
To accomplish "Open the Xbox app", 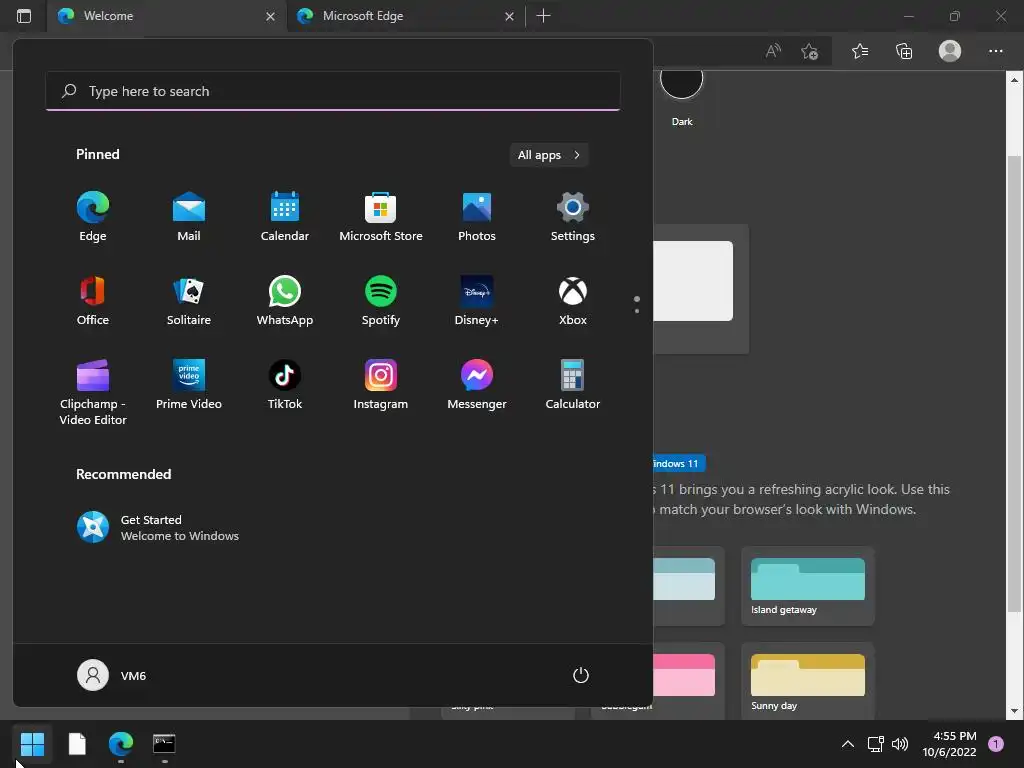I will pyautogui.click(x=573, y=300).
